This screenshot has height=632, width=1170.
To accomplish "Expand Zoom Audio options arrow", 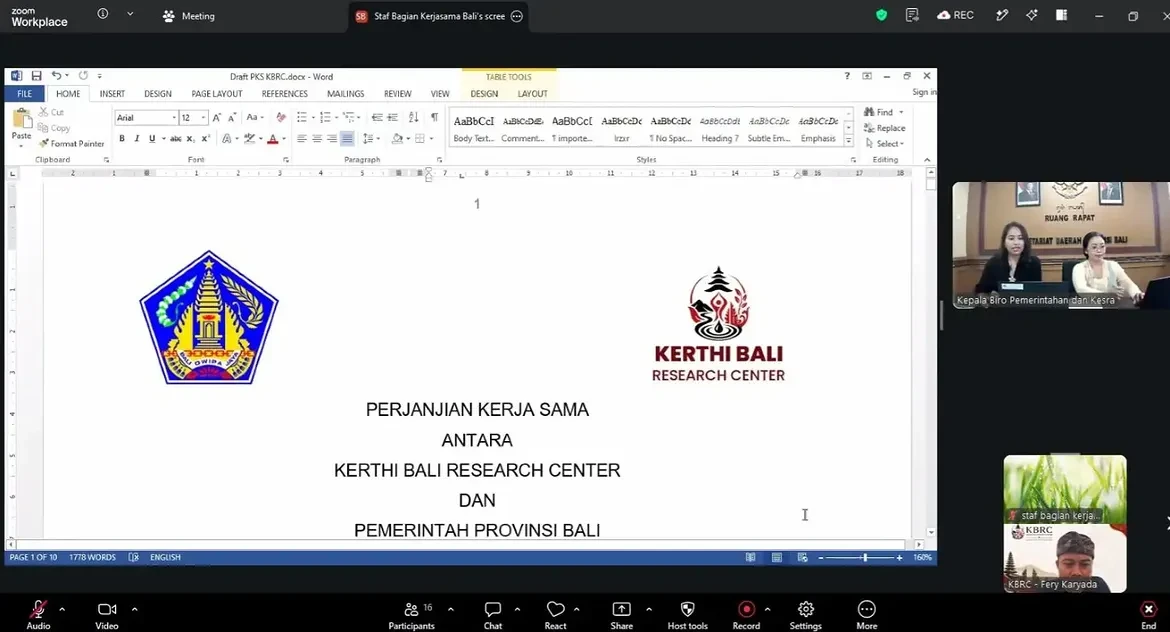I will [62, 610].
